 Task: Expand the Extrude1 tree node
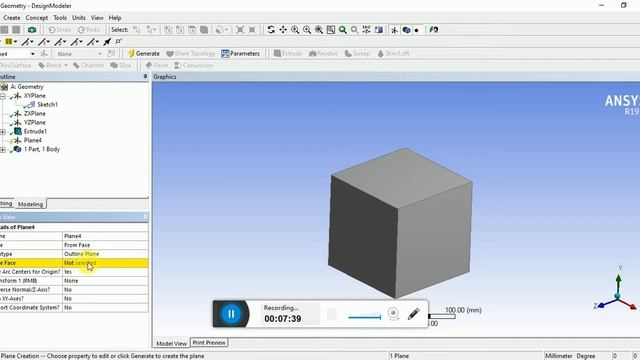click(x=2, y=132)
